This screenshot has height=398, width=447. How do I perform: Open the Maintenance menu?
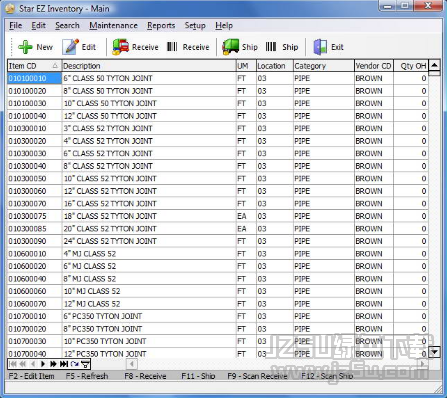[113, 26]
